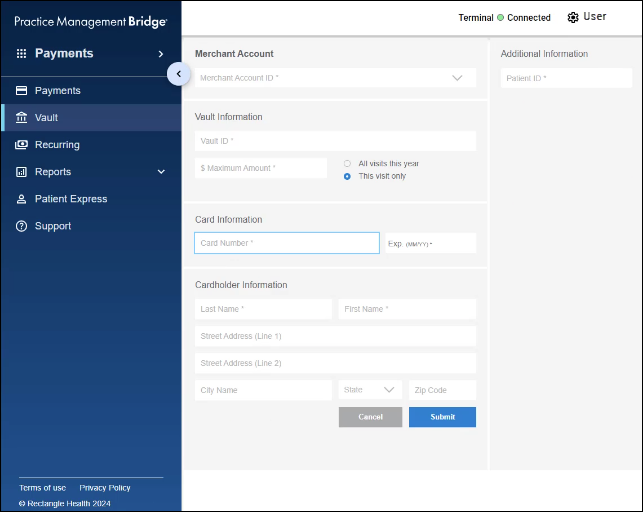Screen dimensions: 643x512
Task: Click the credit card icon for Payments
Action: pyautogui.click(x=21, y=91)
